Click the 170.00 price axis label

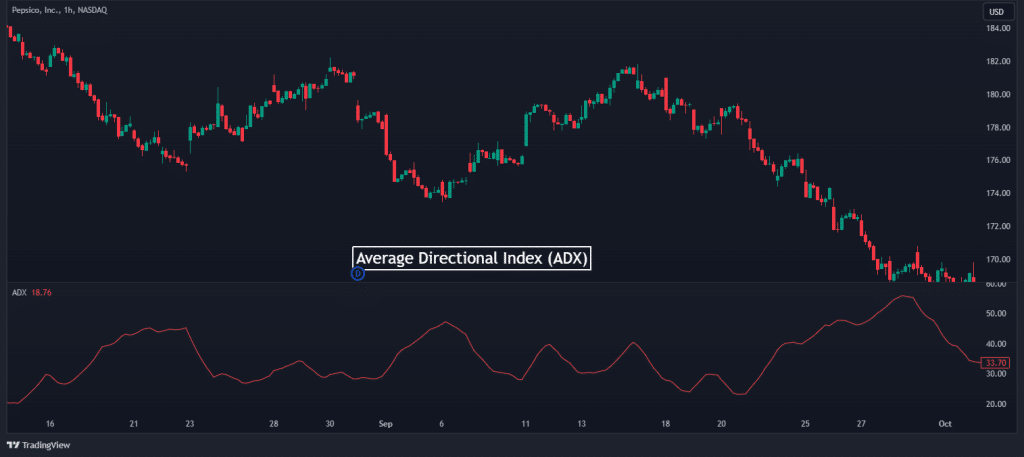tap(1000, 259)
